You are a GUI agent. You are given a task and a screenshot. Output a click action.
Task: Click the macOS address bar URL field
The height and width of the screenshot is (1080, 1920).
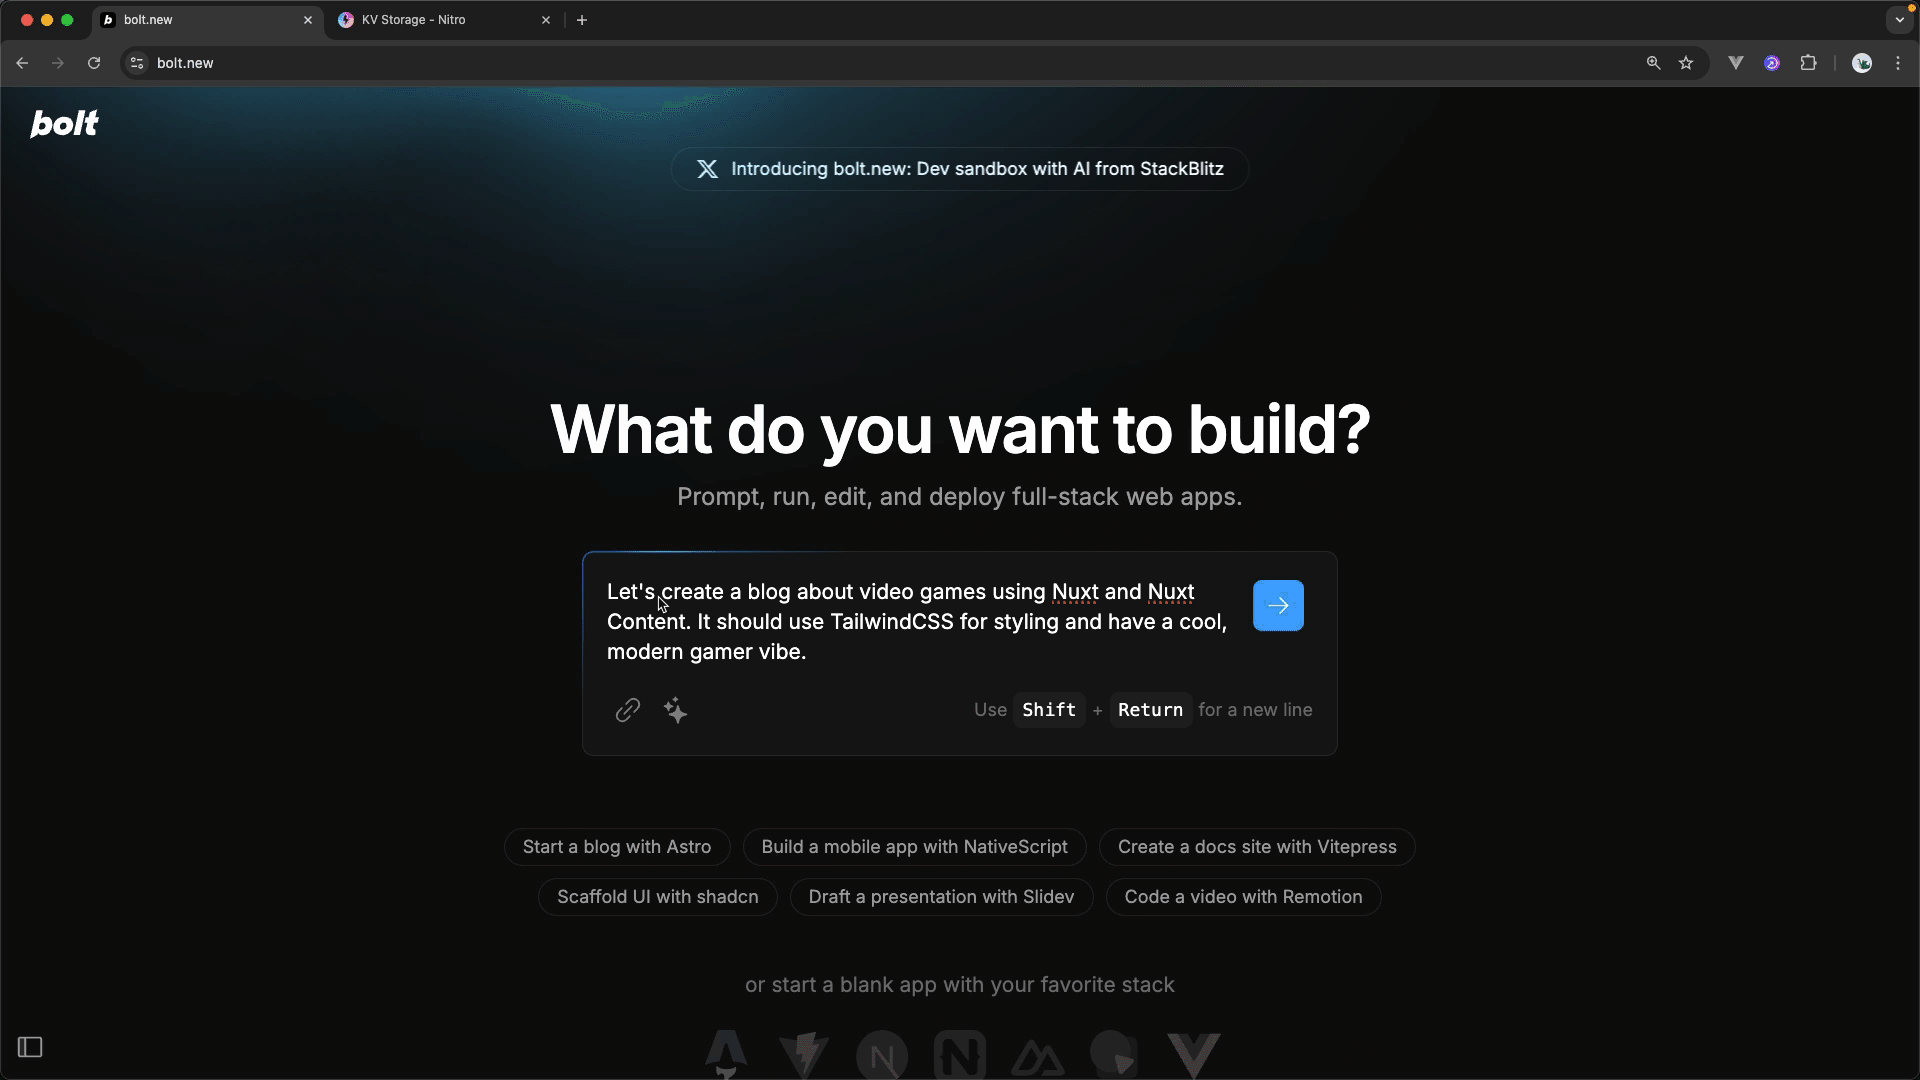pos(185,63)
